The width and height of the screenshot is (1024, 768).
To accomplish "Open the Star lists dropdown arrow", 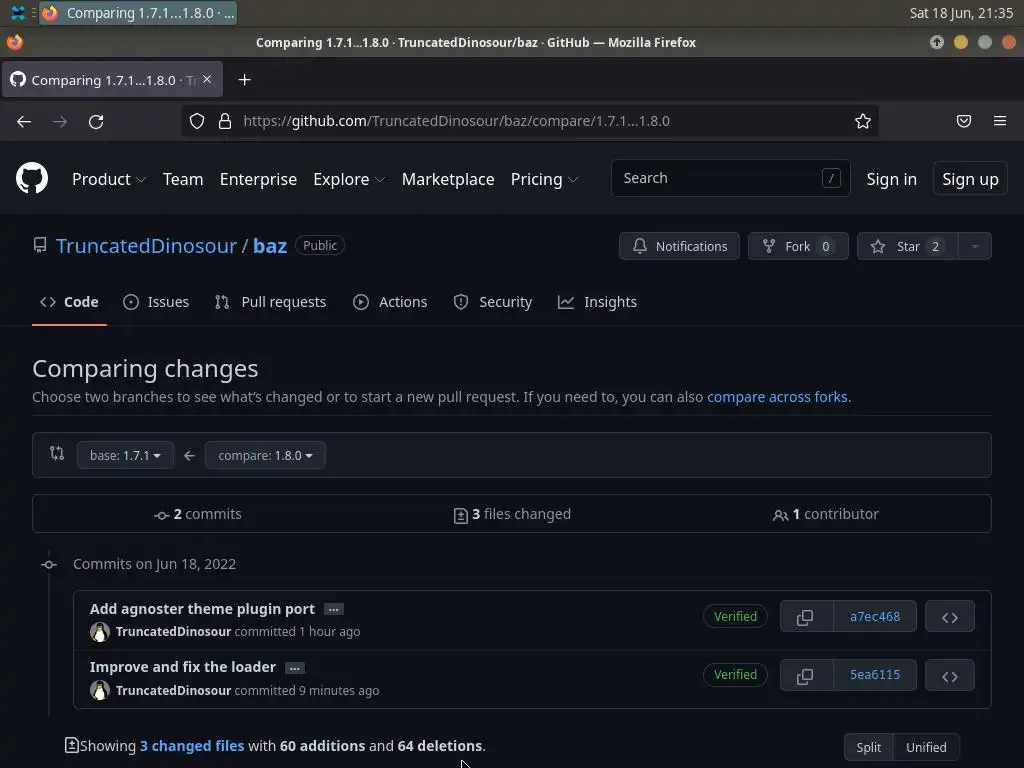I will [975, 246].
